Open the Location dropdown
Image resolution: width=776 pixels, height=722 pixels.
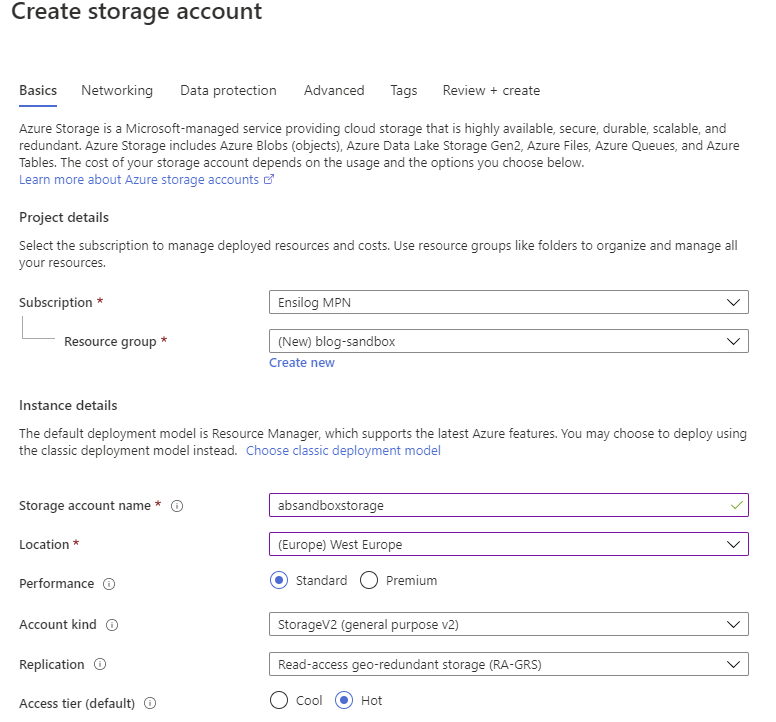(509, 544)
